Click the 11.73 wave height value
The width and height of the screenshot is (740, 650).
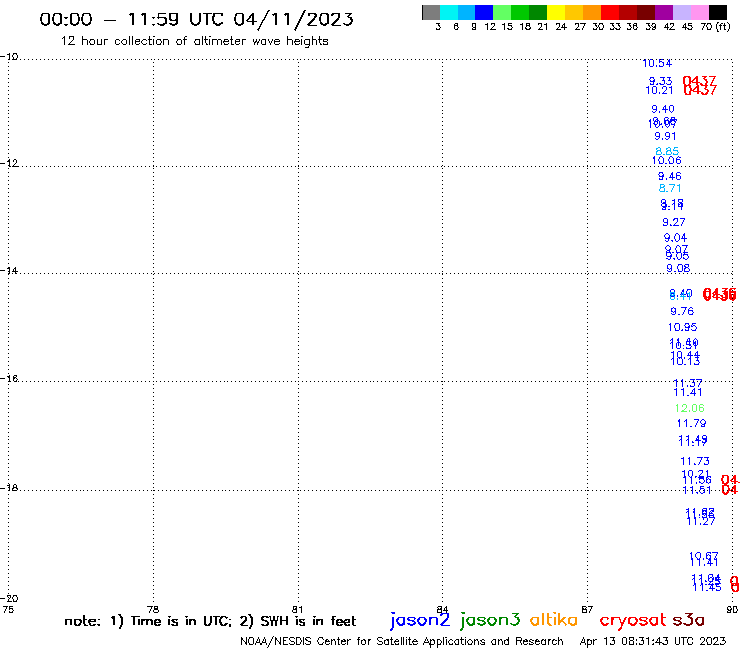coord(695,461)
